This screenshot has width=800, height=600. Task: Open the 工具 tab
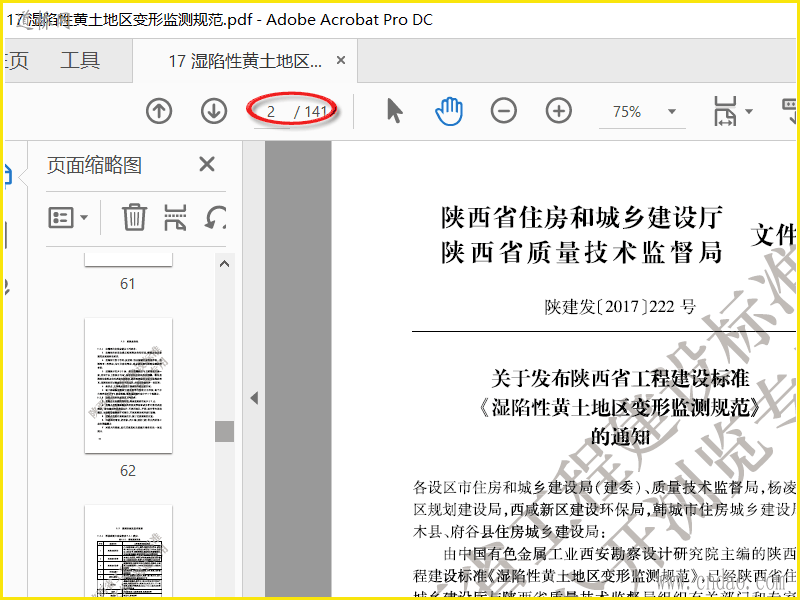[x=80, y=61]
